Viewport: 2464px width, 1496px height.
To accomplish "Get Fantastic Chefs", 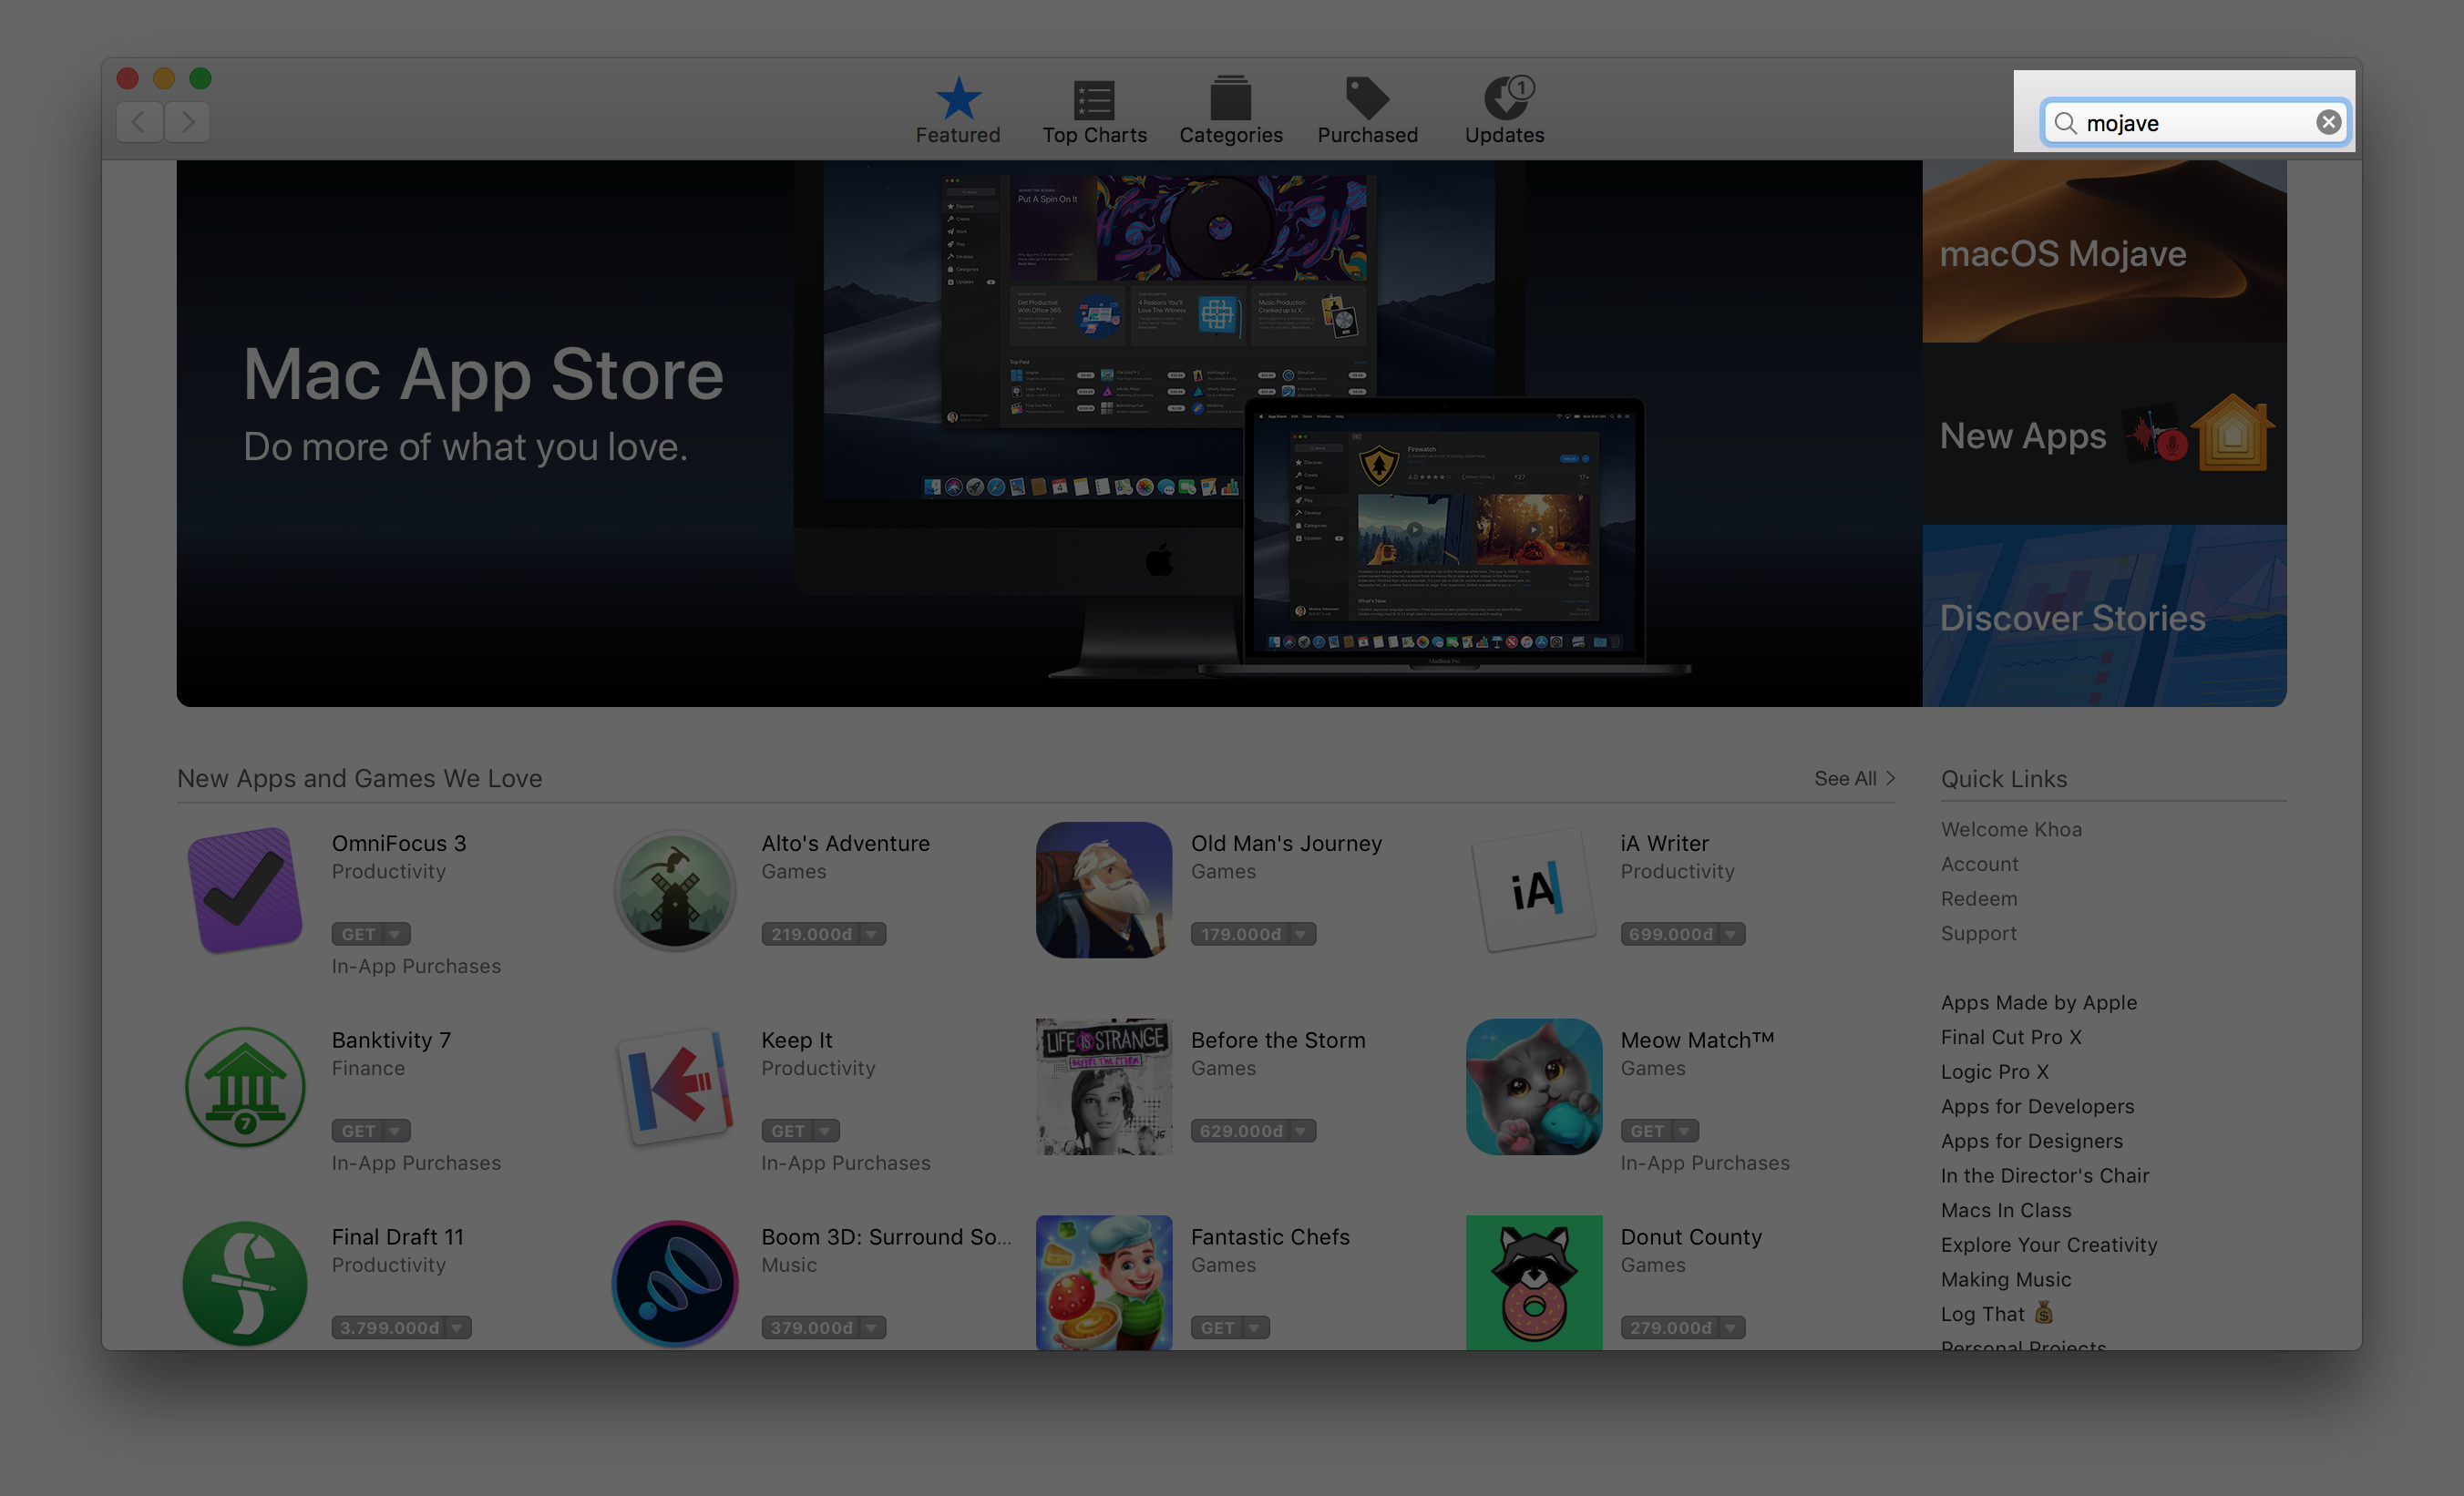I will [x=1217, y=1328].
